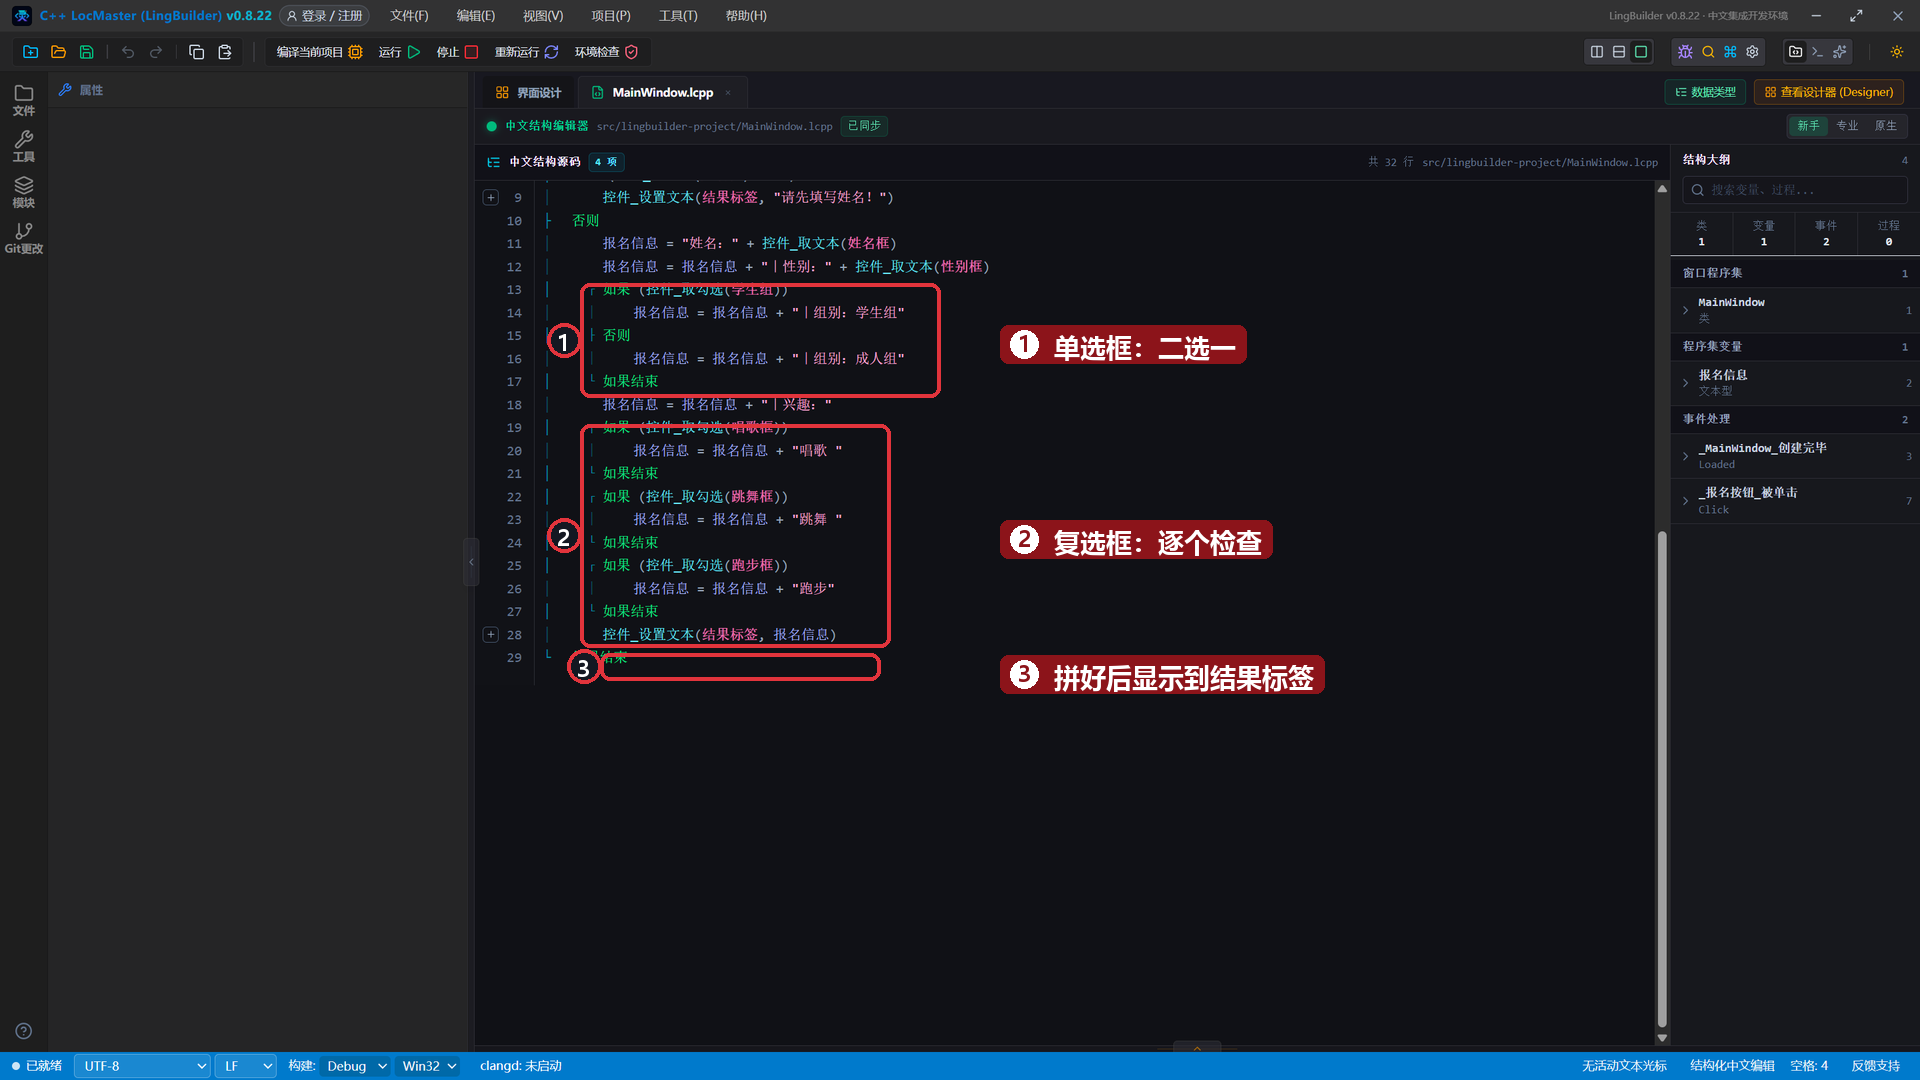The image size is (1920, 1080).
Task: Click the 查看设计器 (Designer) button
Action: click(x=1829, y=92)
